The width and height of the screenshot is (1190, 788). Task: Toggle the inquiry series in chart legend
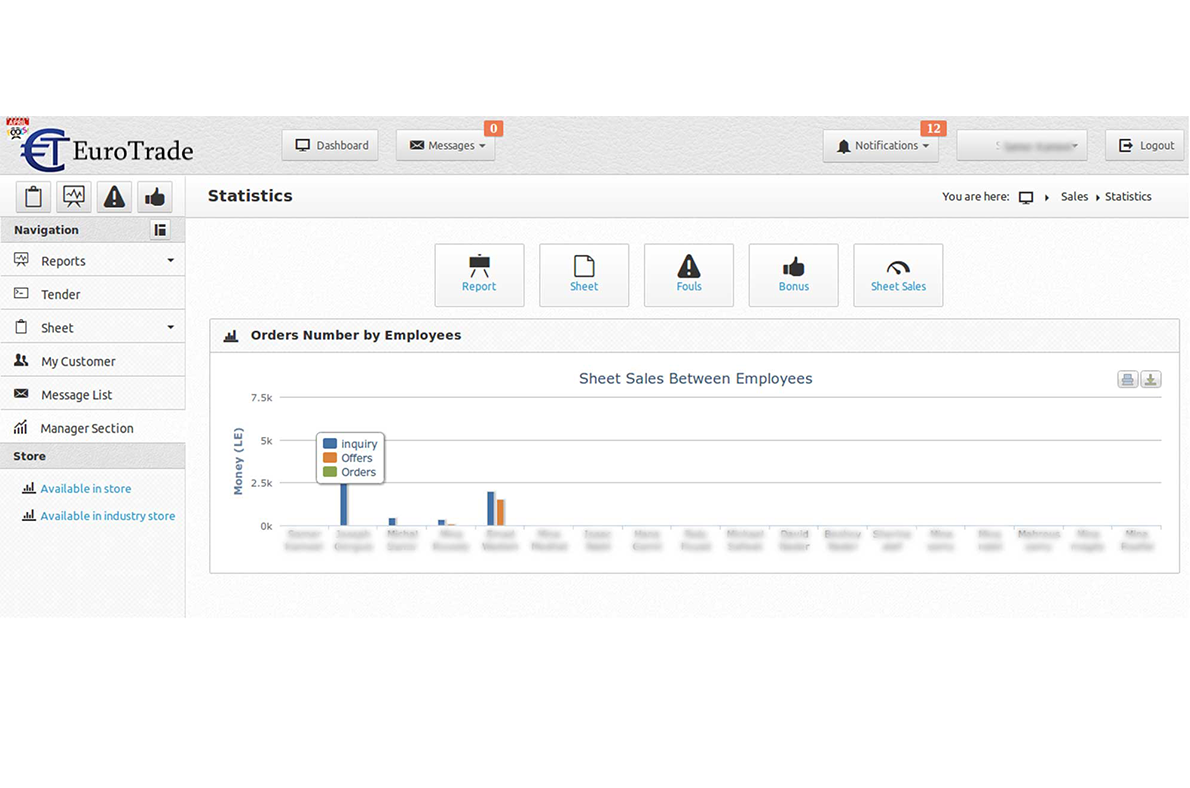pos(359,444)
